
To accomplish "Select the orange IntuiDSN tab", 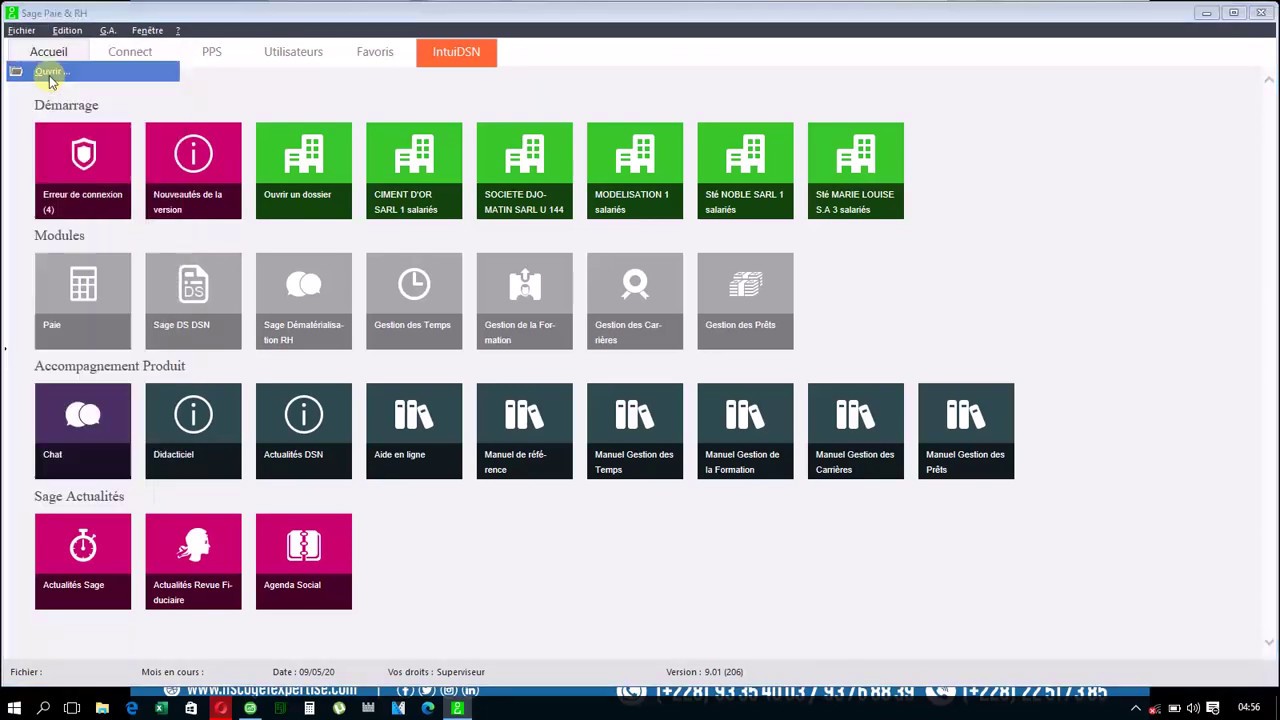I will 456,52.
